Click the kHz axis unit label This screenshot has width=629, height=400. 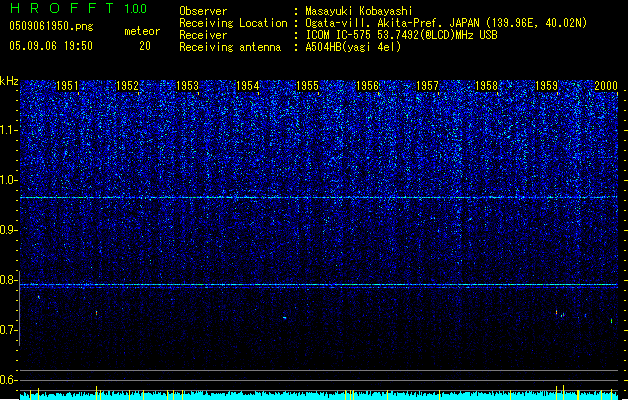[9, 81]
